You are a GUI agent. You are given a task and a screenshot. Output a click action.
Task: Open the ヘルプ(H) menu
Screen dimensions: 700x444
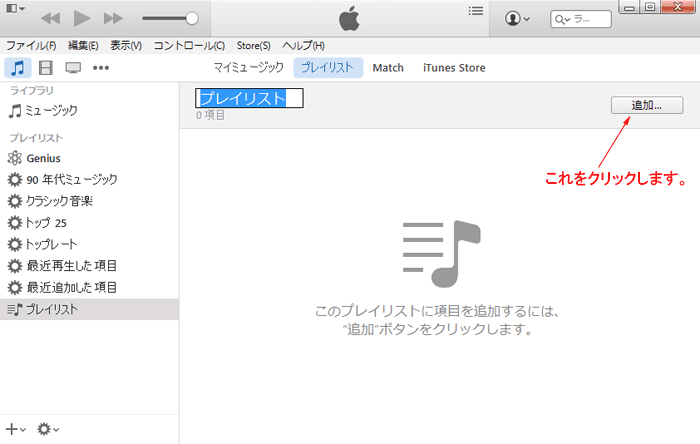[304, 46]
